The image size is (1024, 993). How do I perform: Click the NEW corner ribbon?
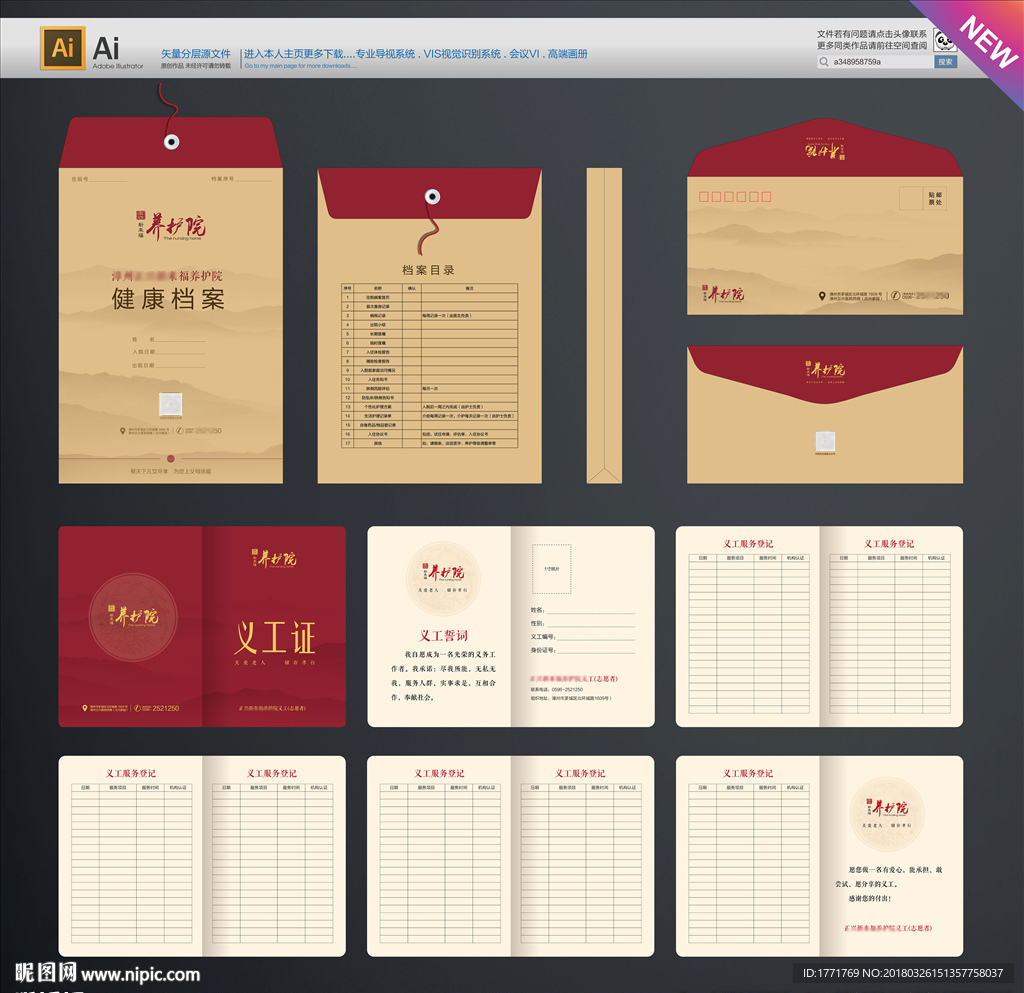989,42
